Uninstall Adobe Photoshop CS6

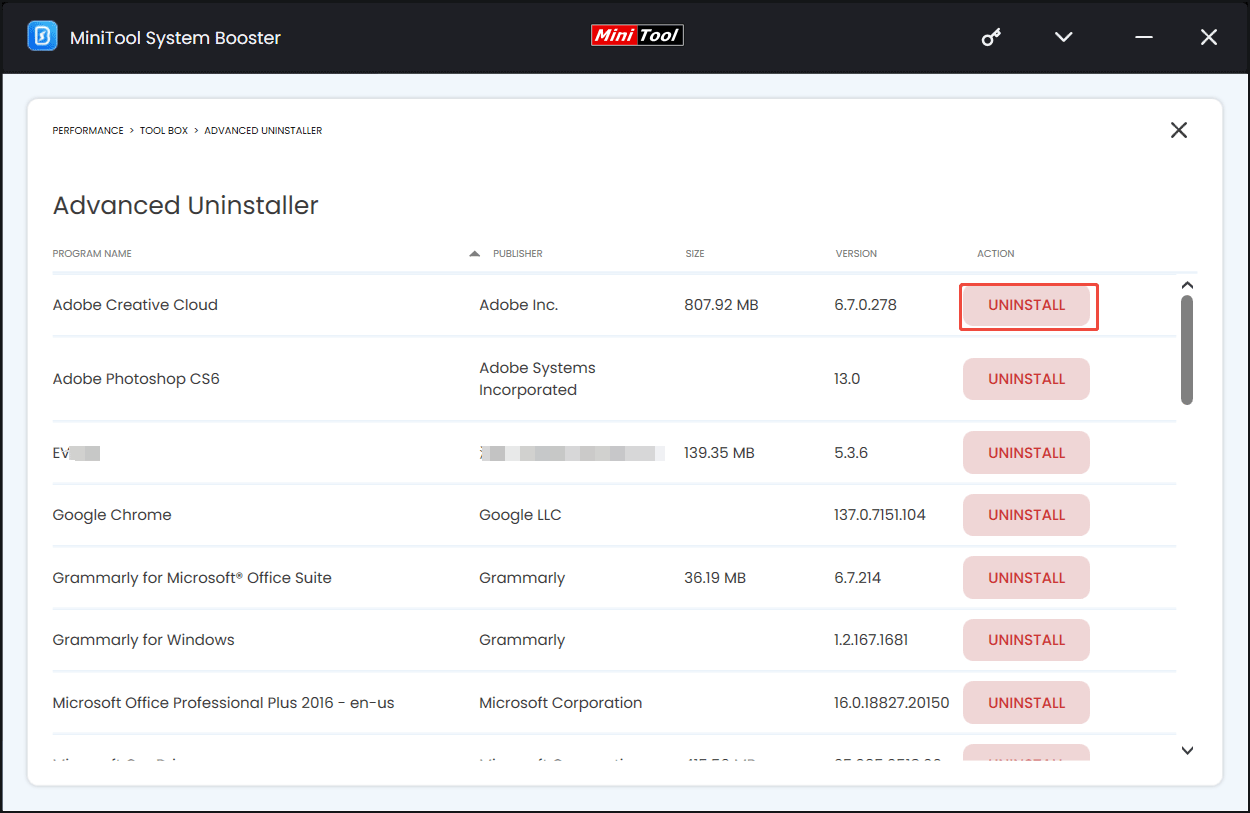tap(1026, 379)
